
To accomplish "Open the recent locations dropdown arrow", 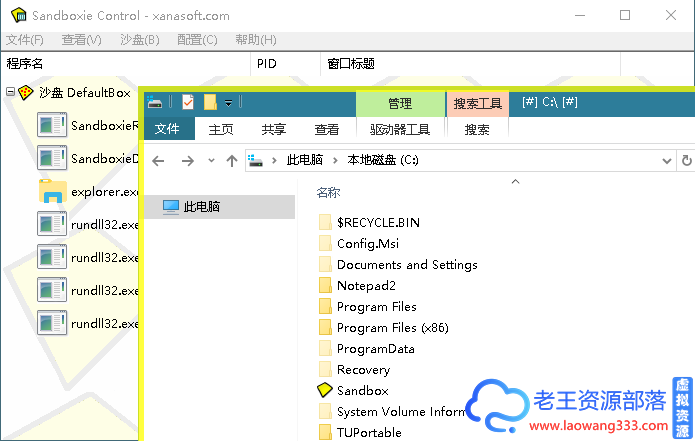I will tap(211, 160).
